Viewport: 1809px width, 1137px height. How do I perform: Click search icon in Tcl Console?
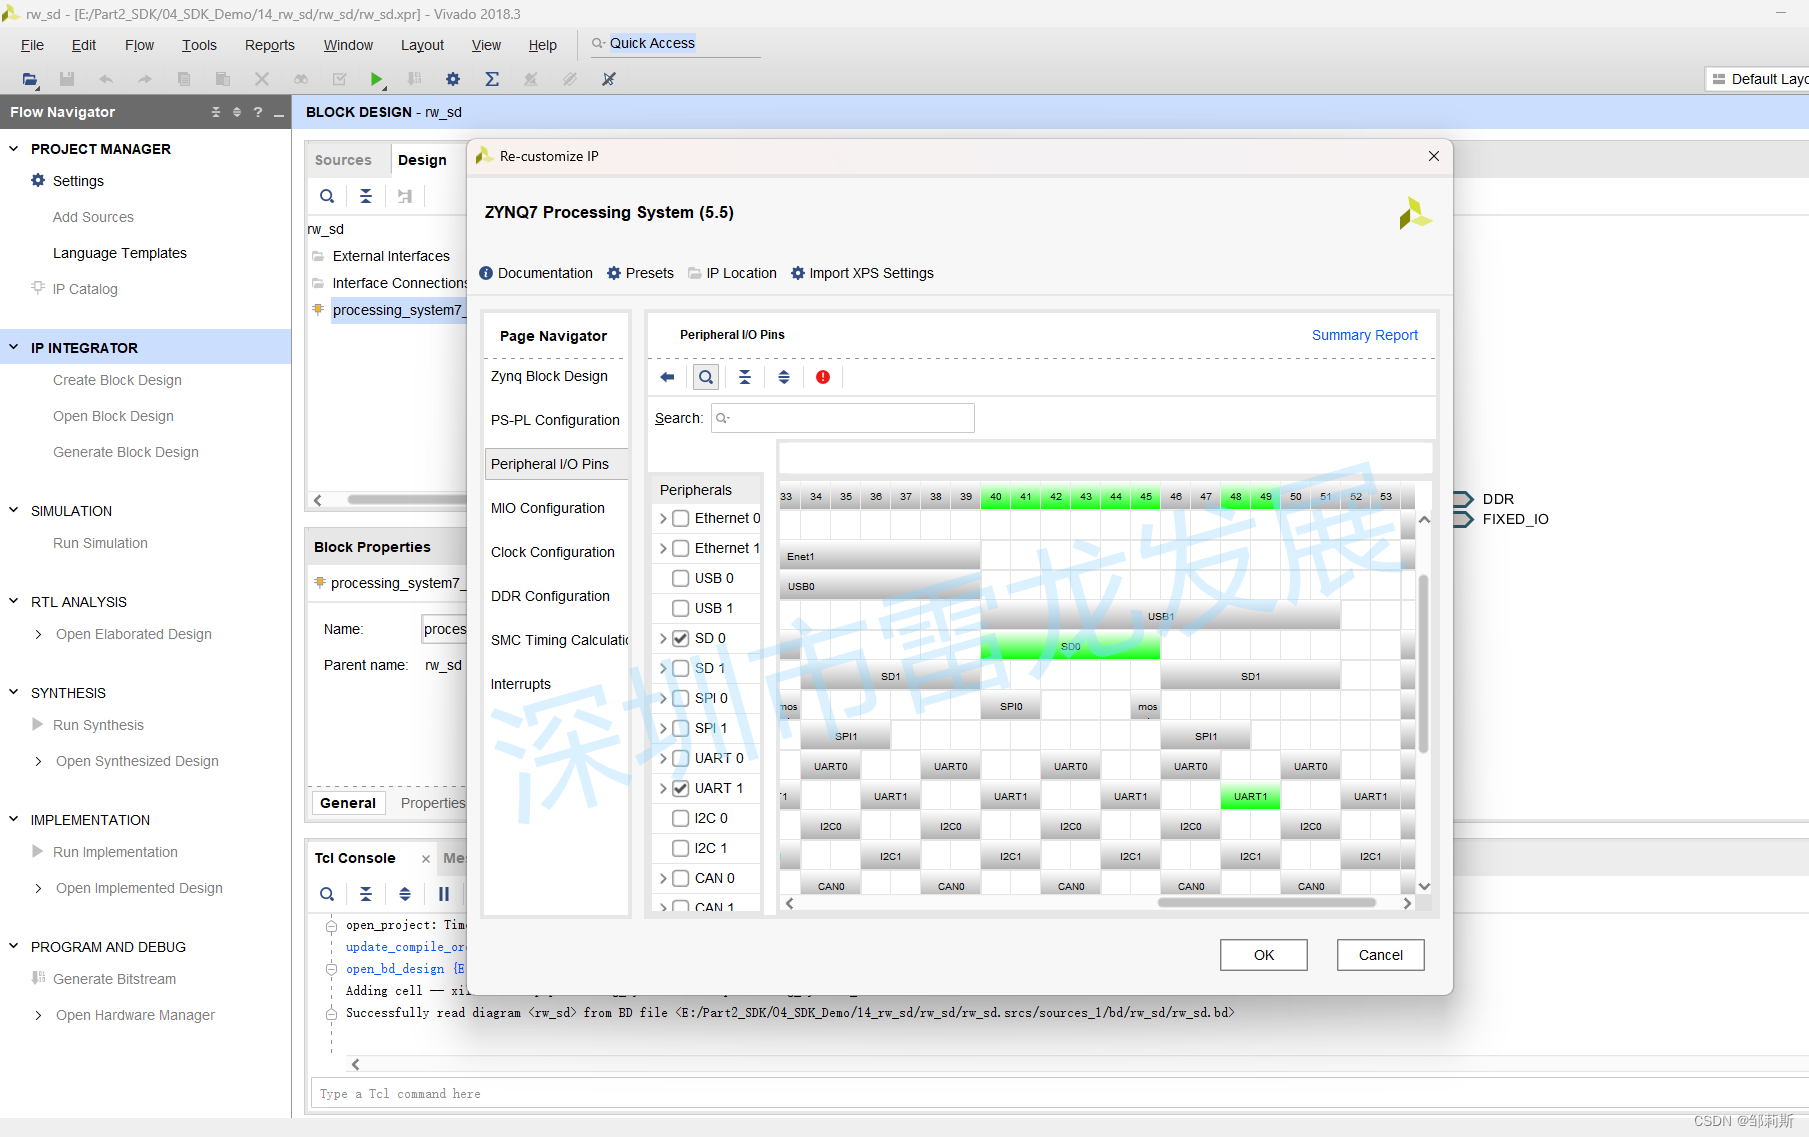(x=327, y=894)
